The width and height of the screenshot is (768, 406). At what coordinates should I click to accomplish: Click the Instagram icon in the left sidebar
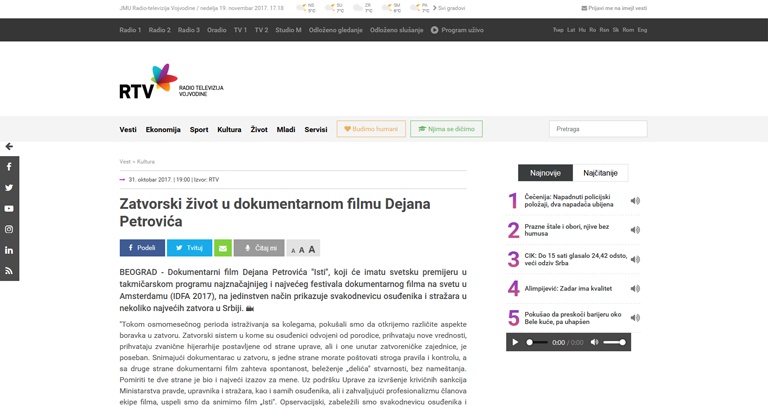pos(9,229)
